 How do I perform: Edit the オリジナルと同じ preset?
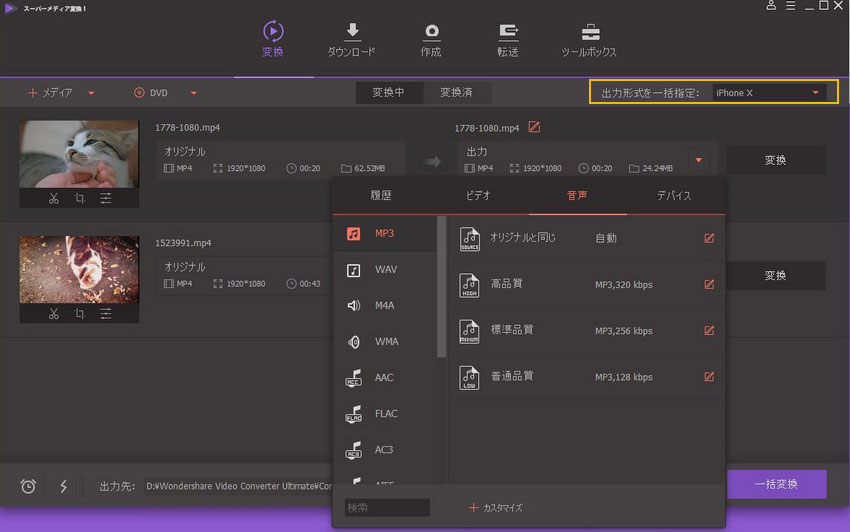pyautogui.click(x=709, y=238)
